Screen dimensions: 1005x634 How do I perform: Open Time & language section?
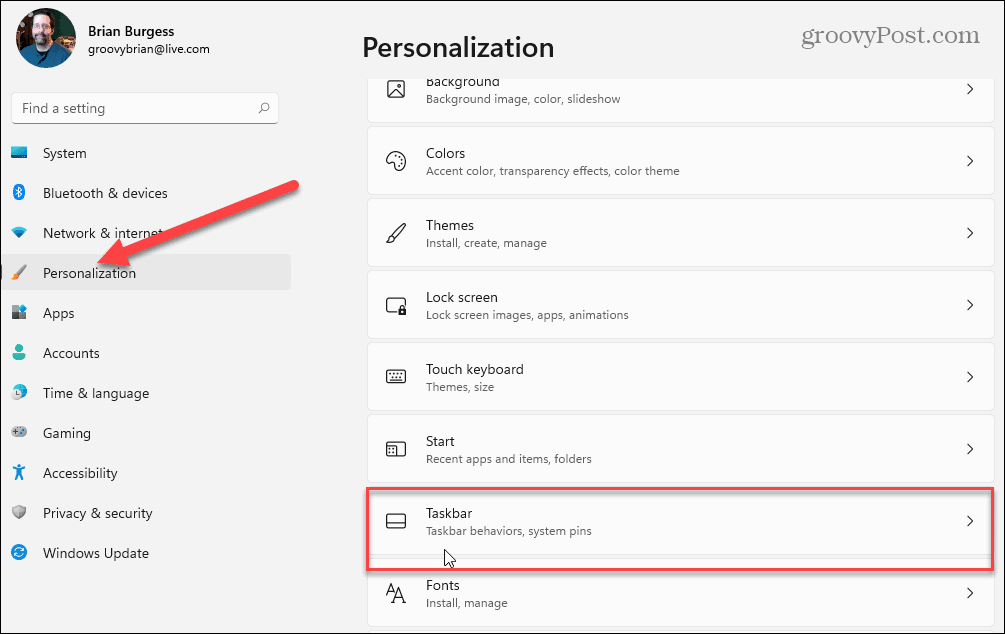[x=146, y=393]
